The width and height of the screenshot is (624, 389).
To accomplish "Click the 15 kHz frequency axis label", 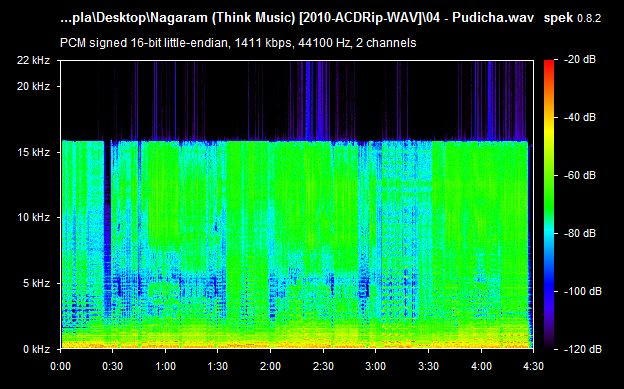I will [x=33, y=152].
